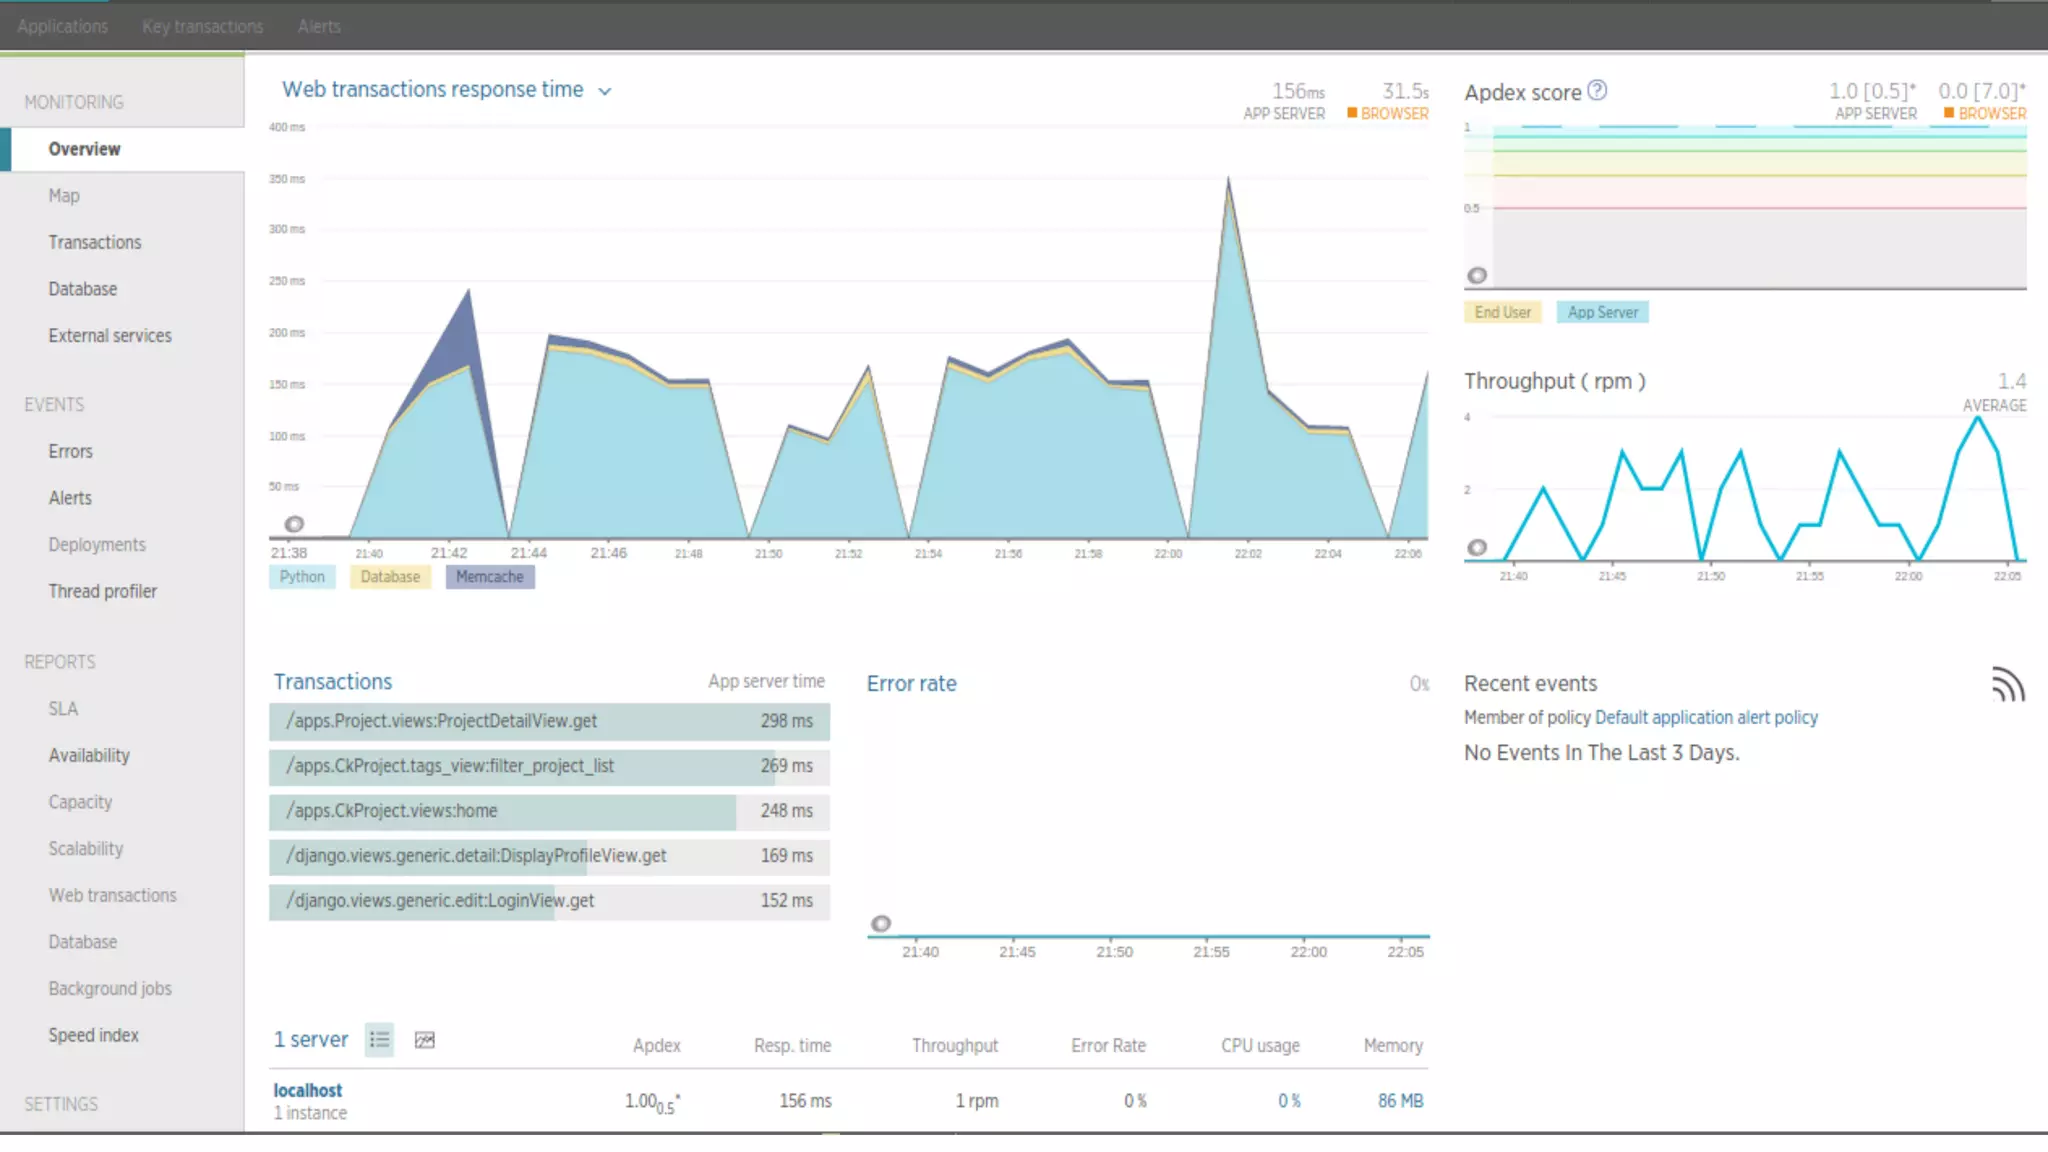This screenshot has width=2048, height=1152.
Task: Toggle the App Server Apdex legend
Action: coord(1603,312)
